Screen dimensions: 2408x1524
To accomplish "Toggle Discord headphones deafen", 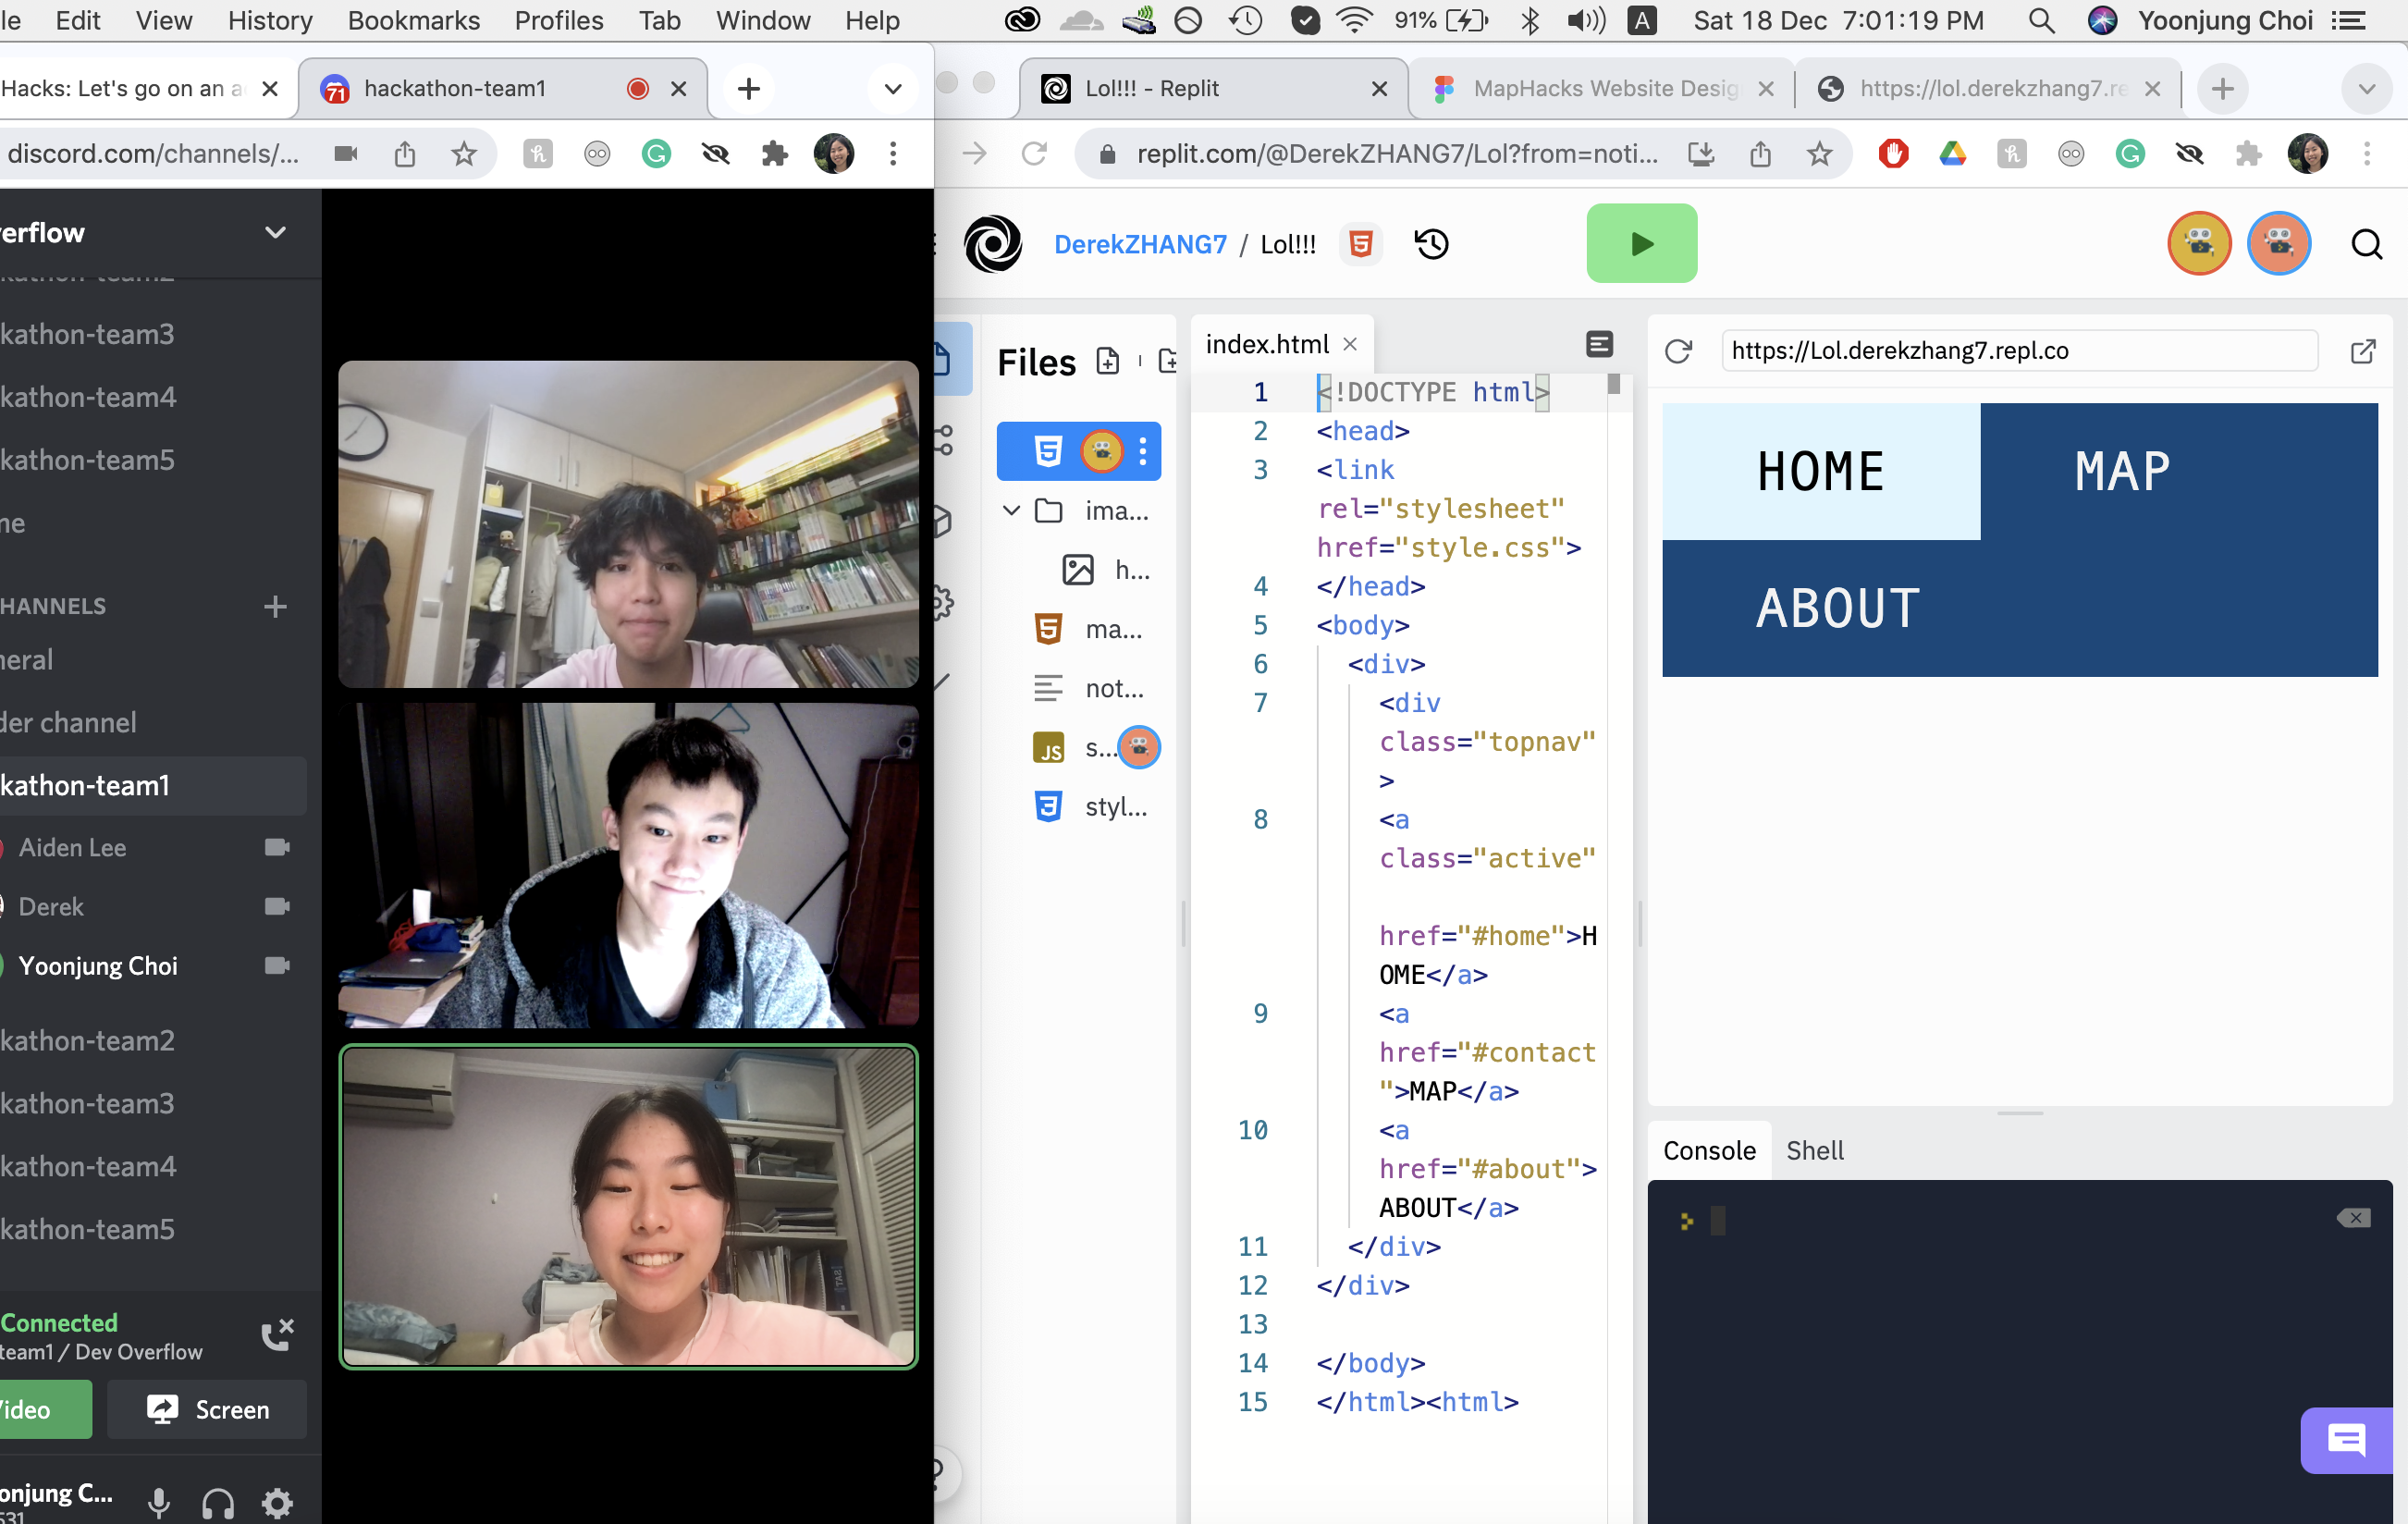I will click(x=217, y=1501).
